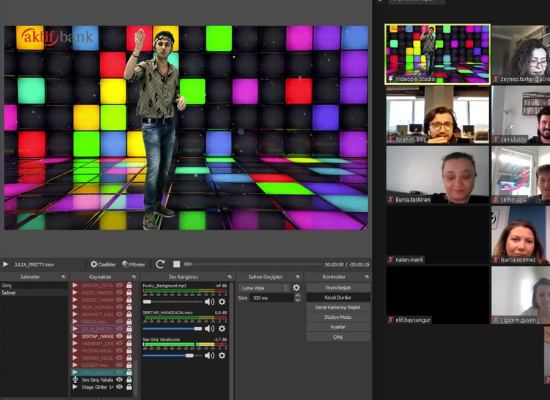
Task: Click the SERTAP_HANGI volume slider
Action: (172, 329)
